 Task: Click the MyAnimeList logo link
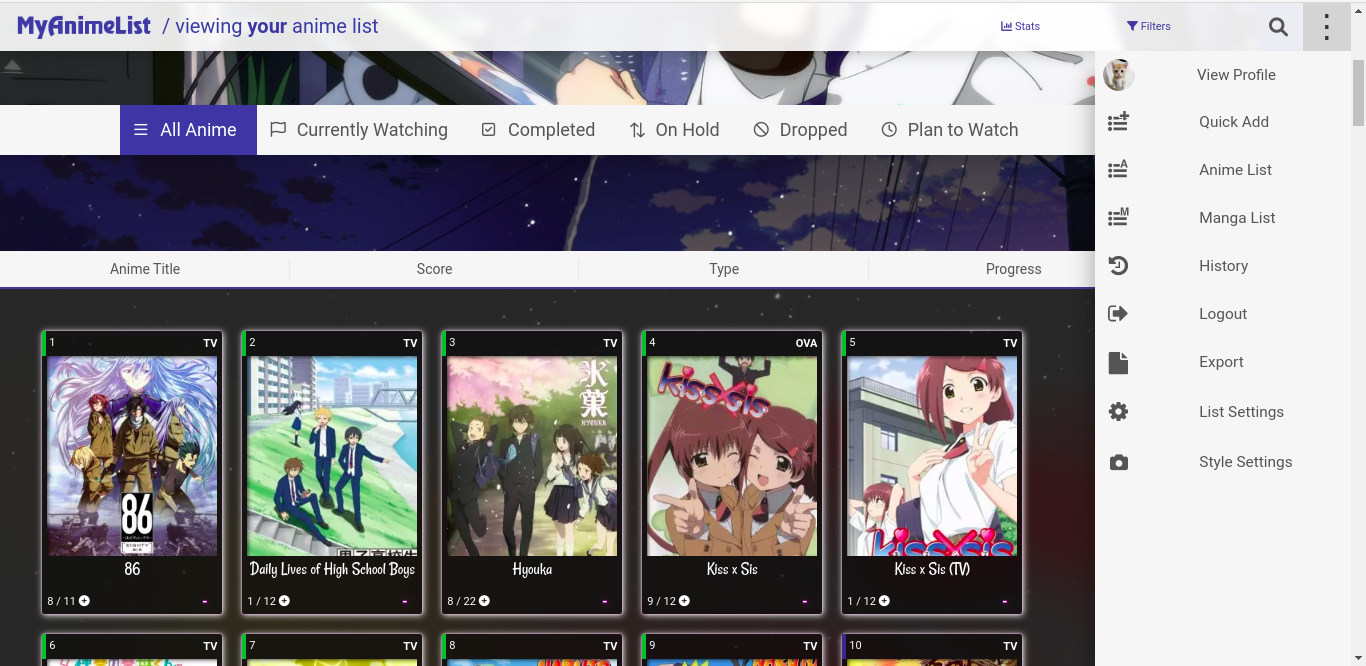point(84,26)
